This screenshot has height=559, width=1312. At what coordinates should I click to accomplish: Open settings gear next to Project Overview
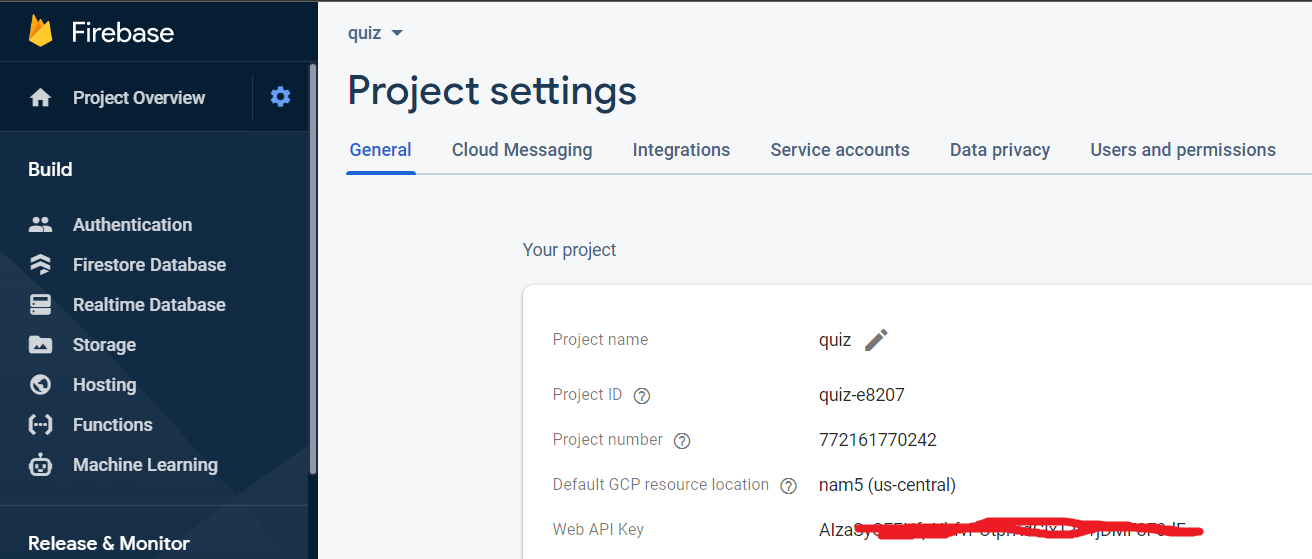[x=281, y=97]
